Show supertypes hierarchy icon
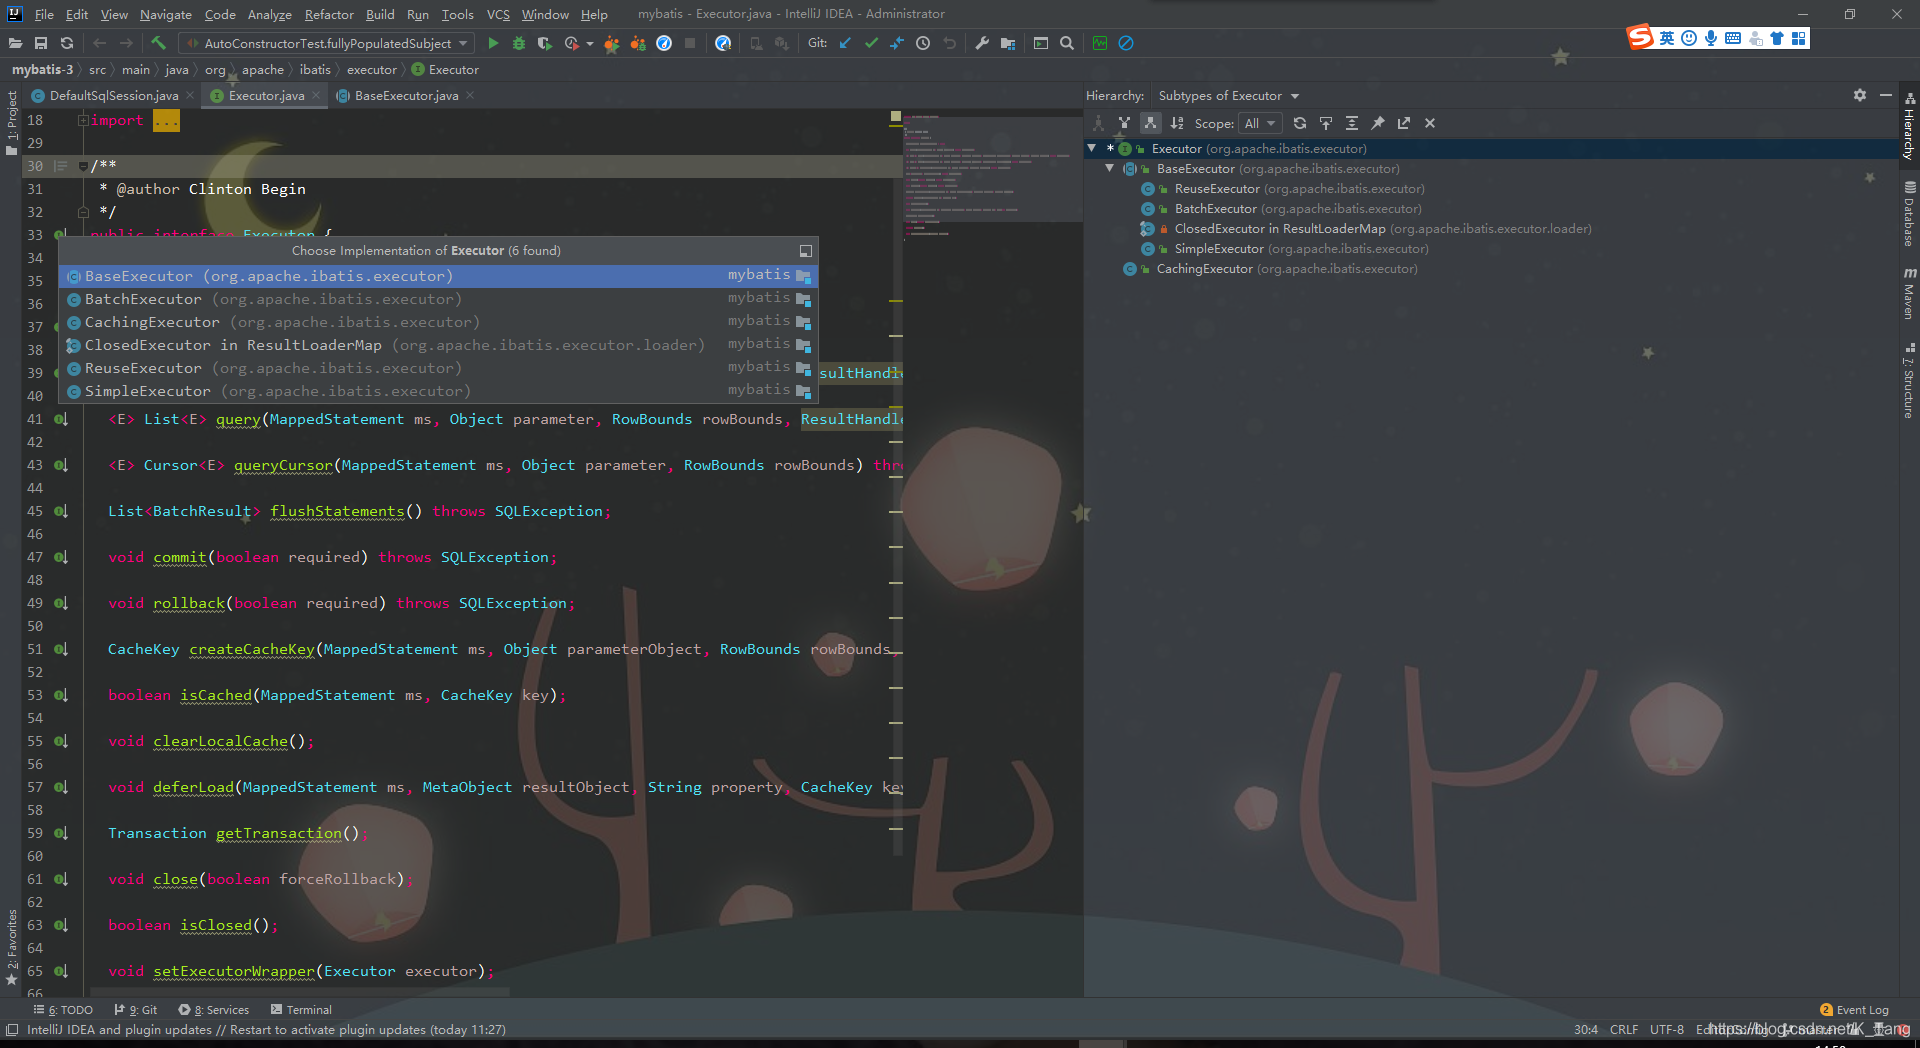Screen dimensions: 1920x1048 point(1124,123)
